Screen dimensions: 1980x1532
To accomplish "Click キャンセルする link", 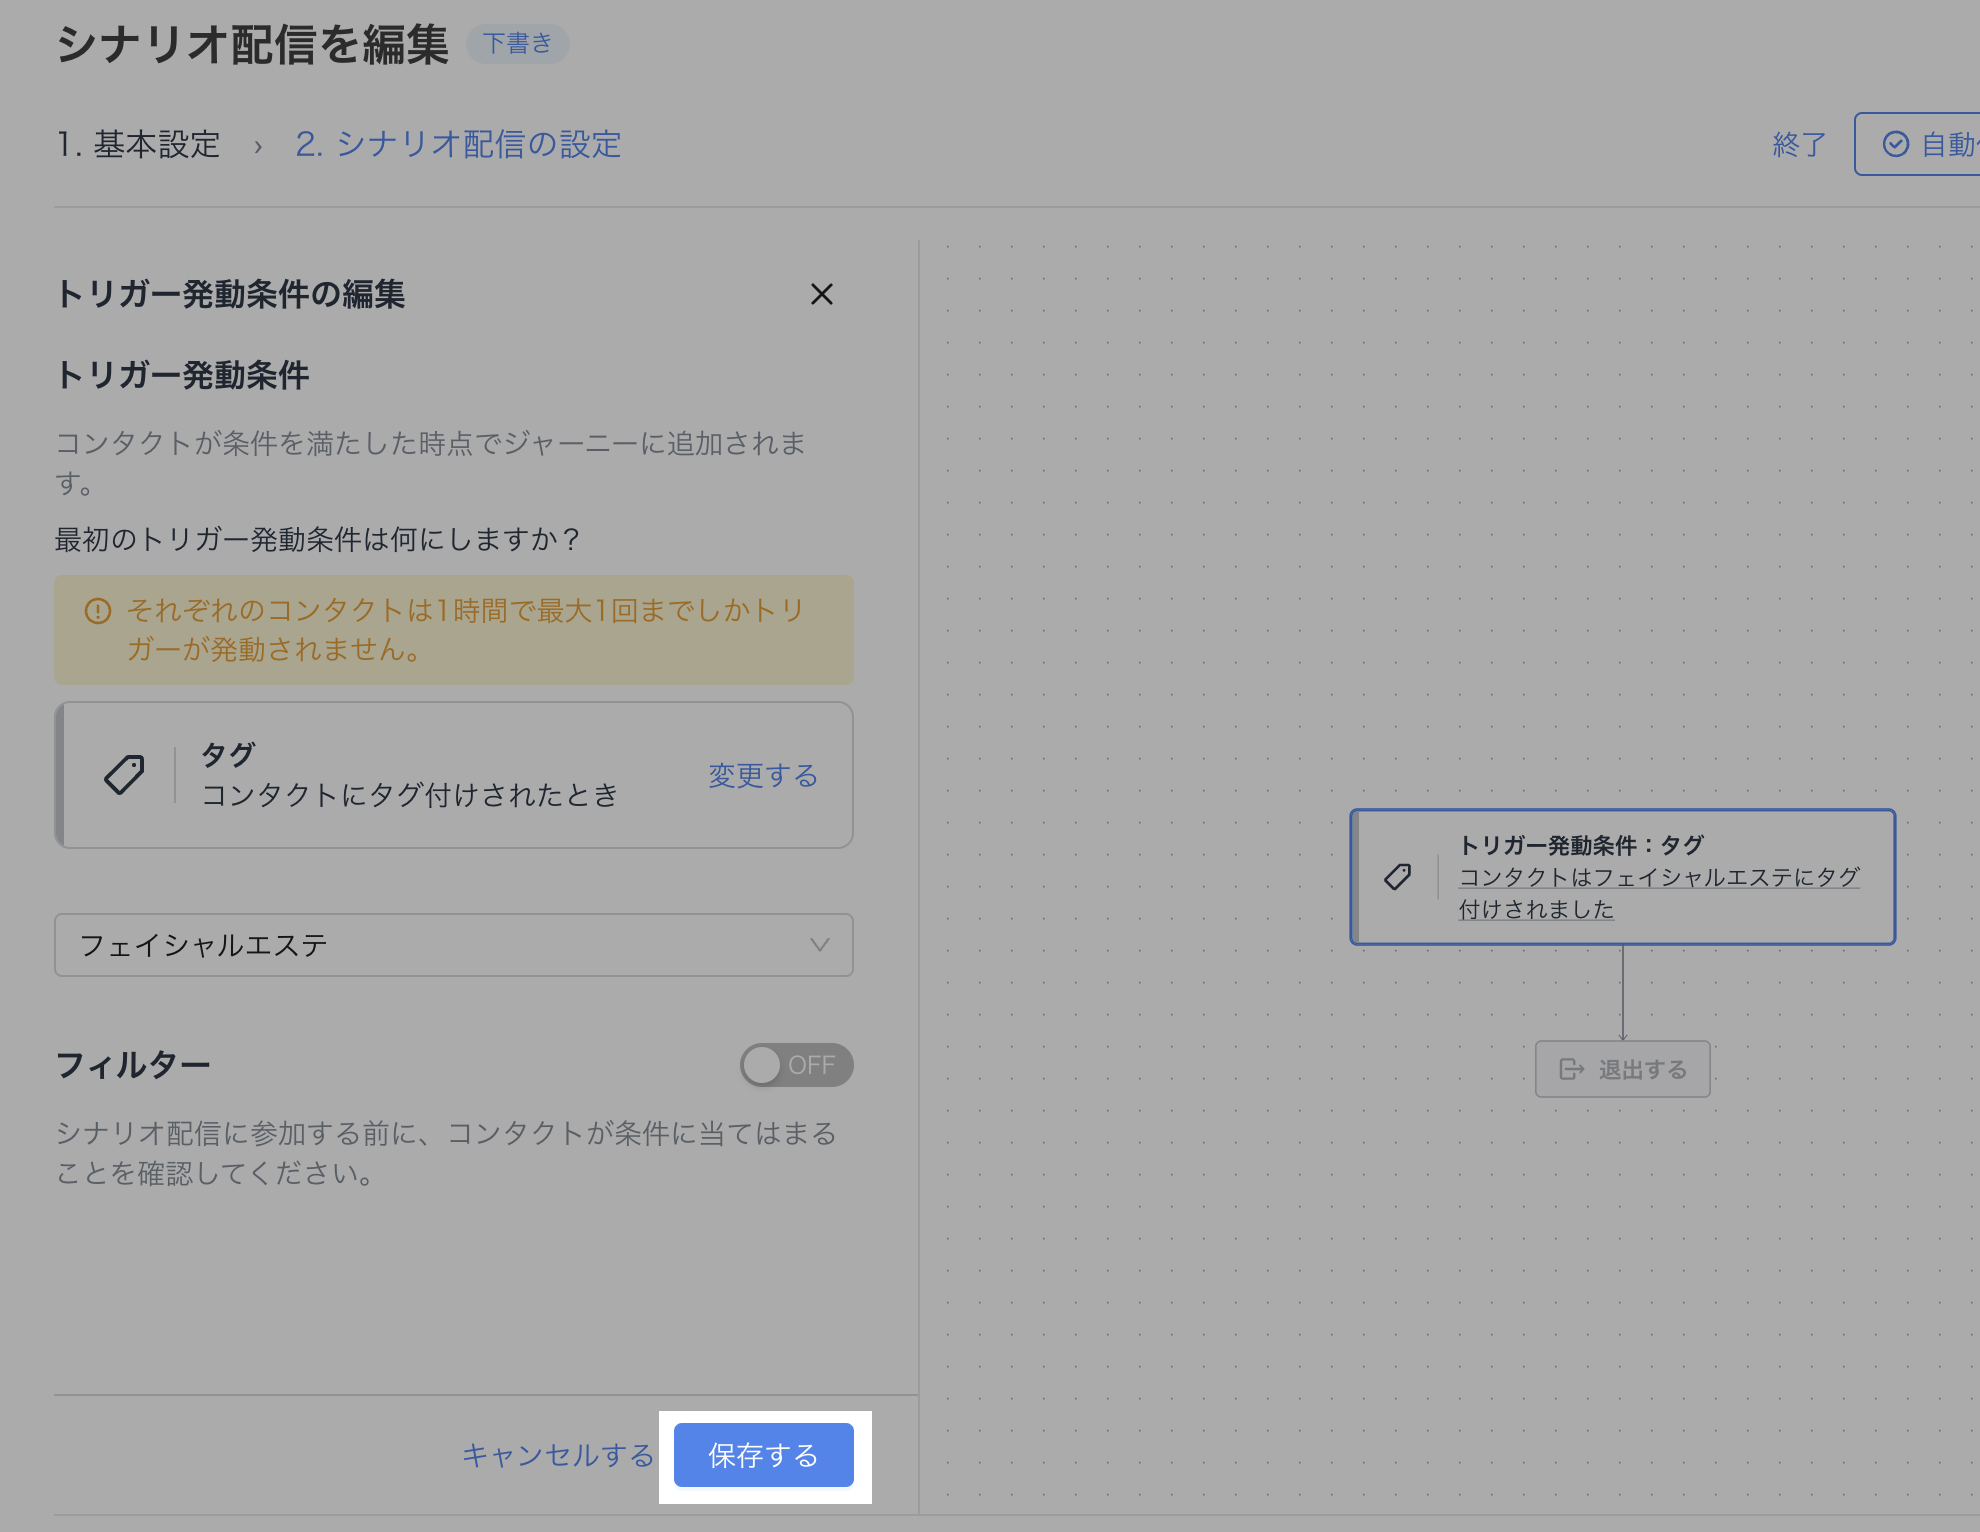I will [x=558, y=1455].
